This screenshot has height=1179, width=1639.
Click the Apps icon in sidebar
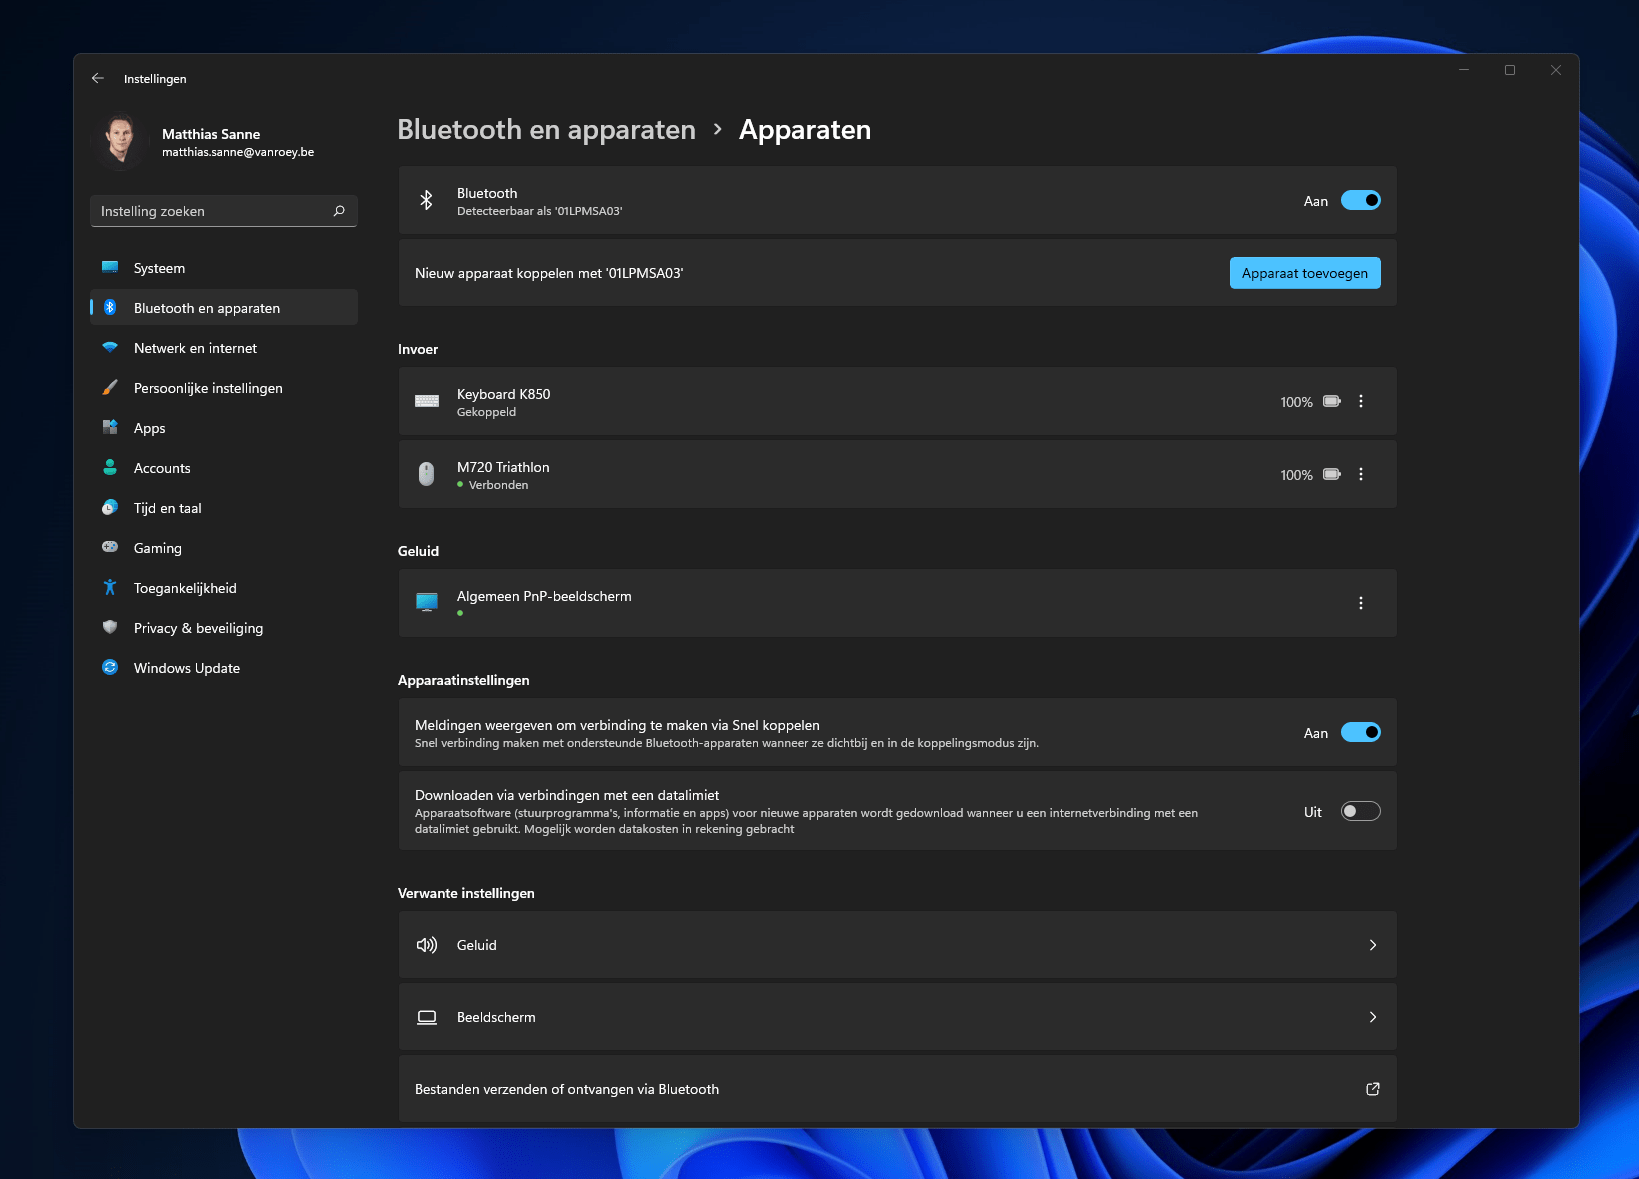pos(110,428)
